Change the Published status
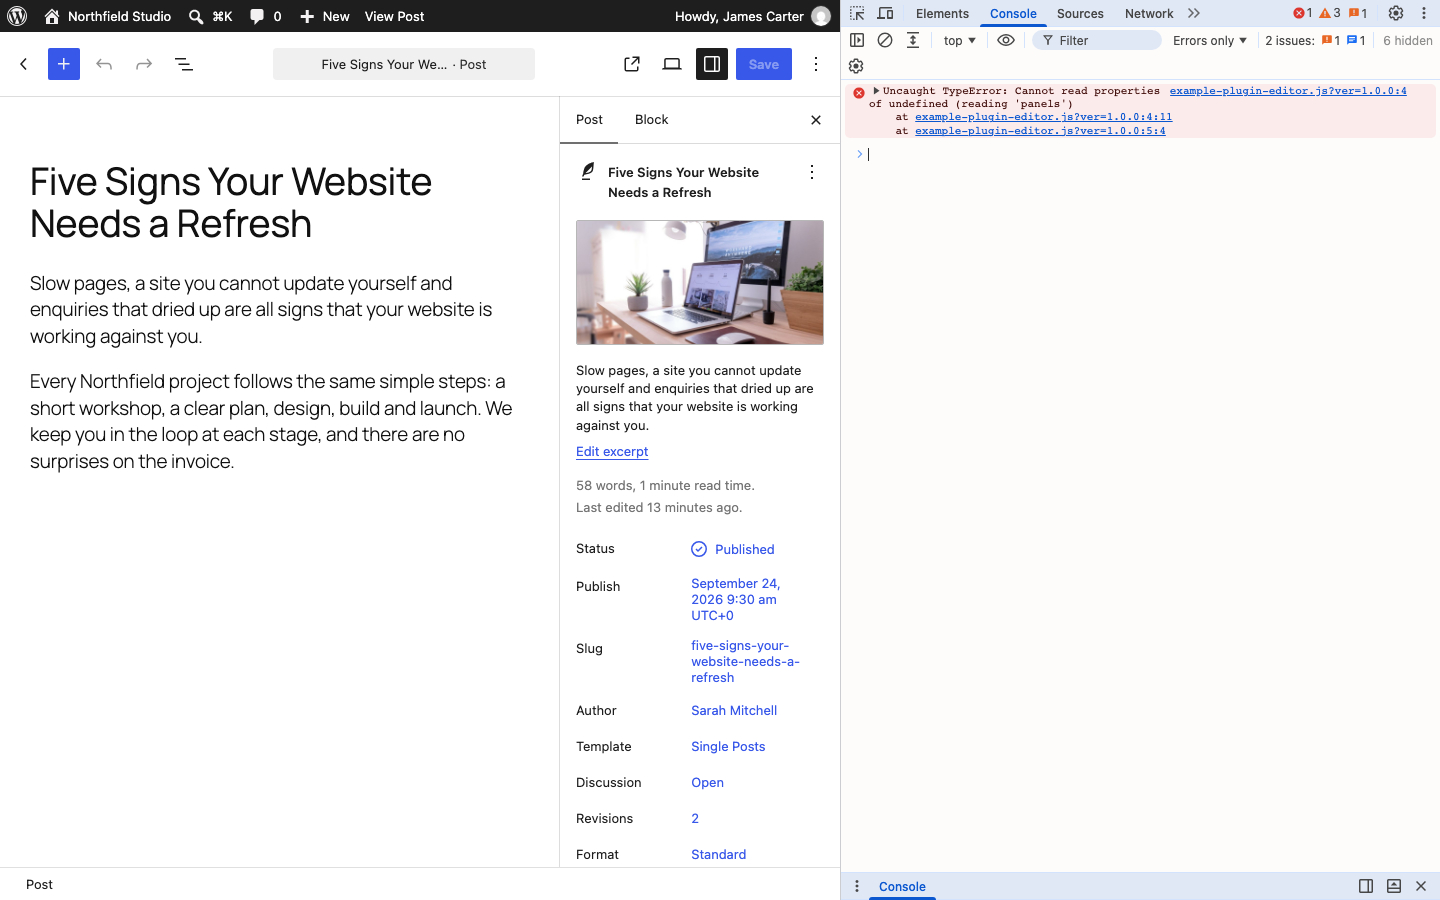The width and height of the screenshot is (1440, 900). [734, 549]
